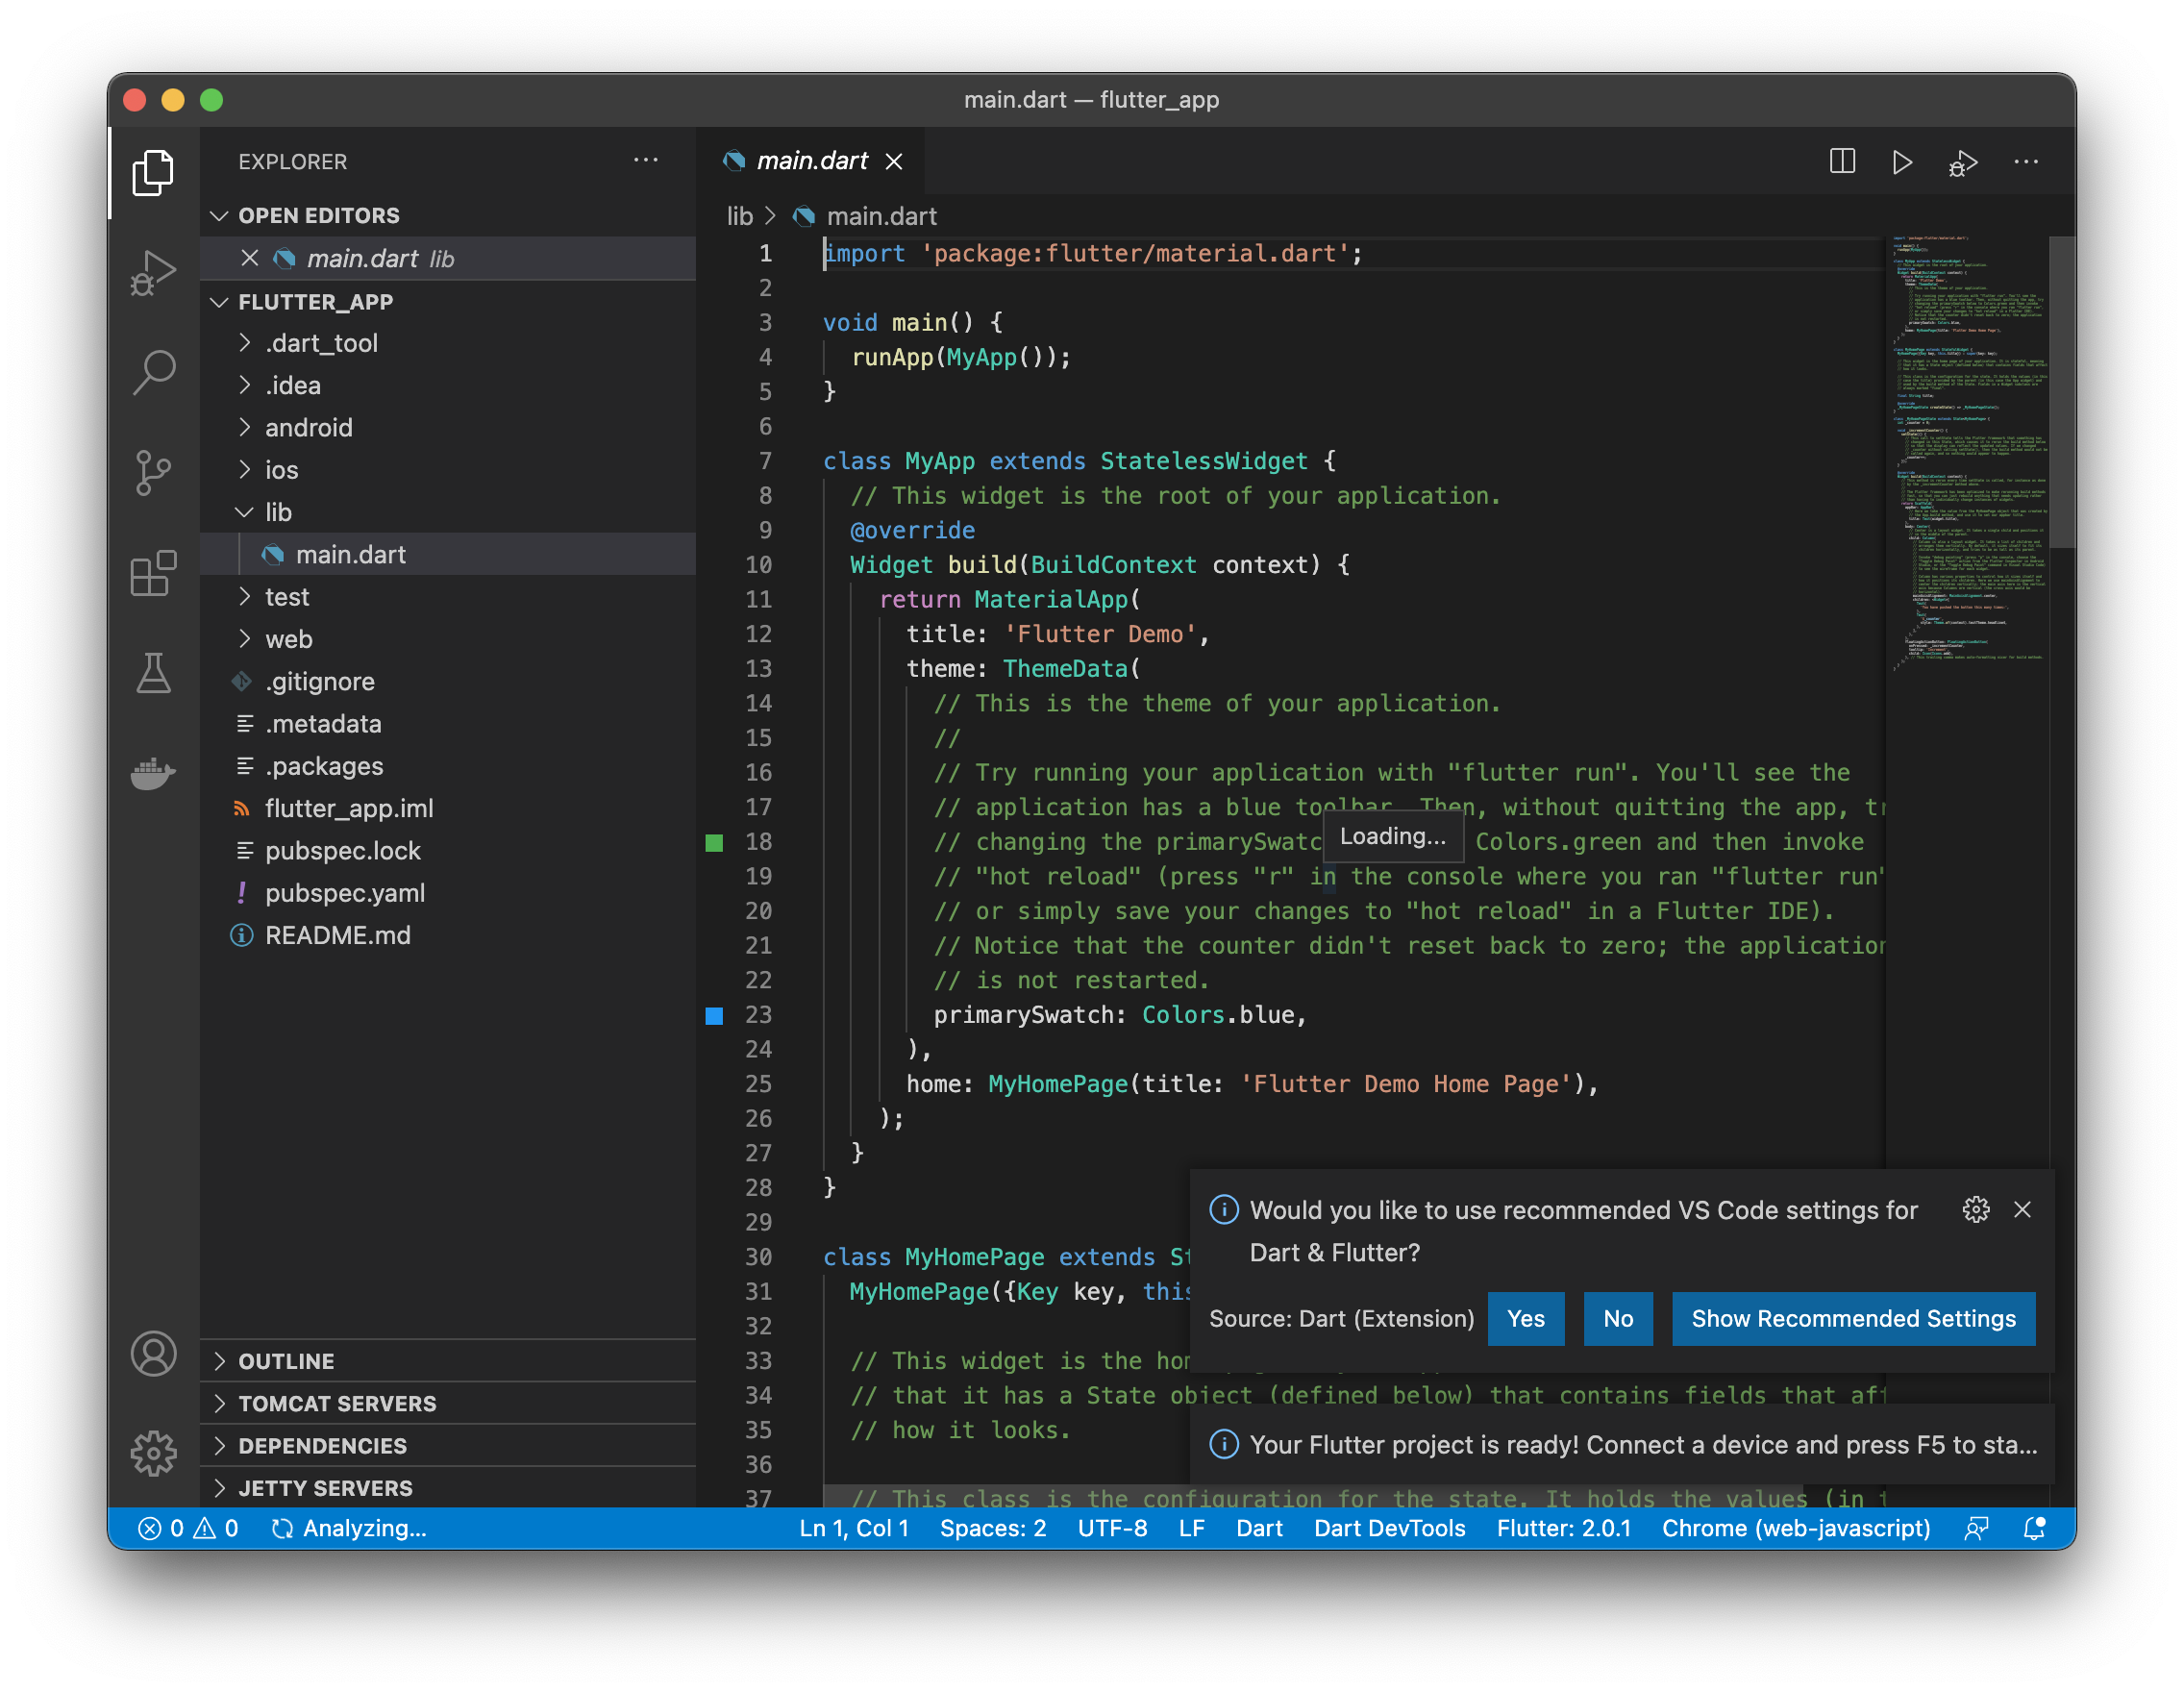Expand the Jetty Servers section
Screen dimensions: 2184x1692
pyautogui.click(x=448, y=1487)
